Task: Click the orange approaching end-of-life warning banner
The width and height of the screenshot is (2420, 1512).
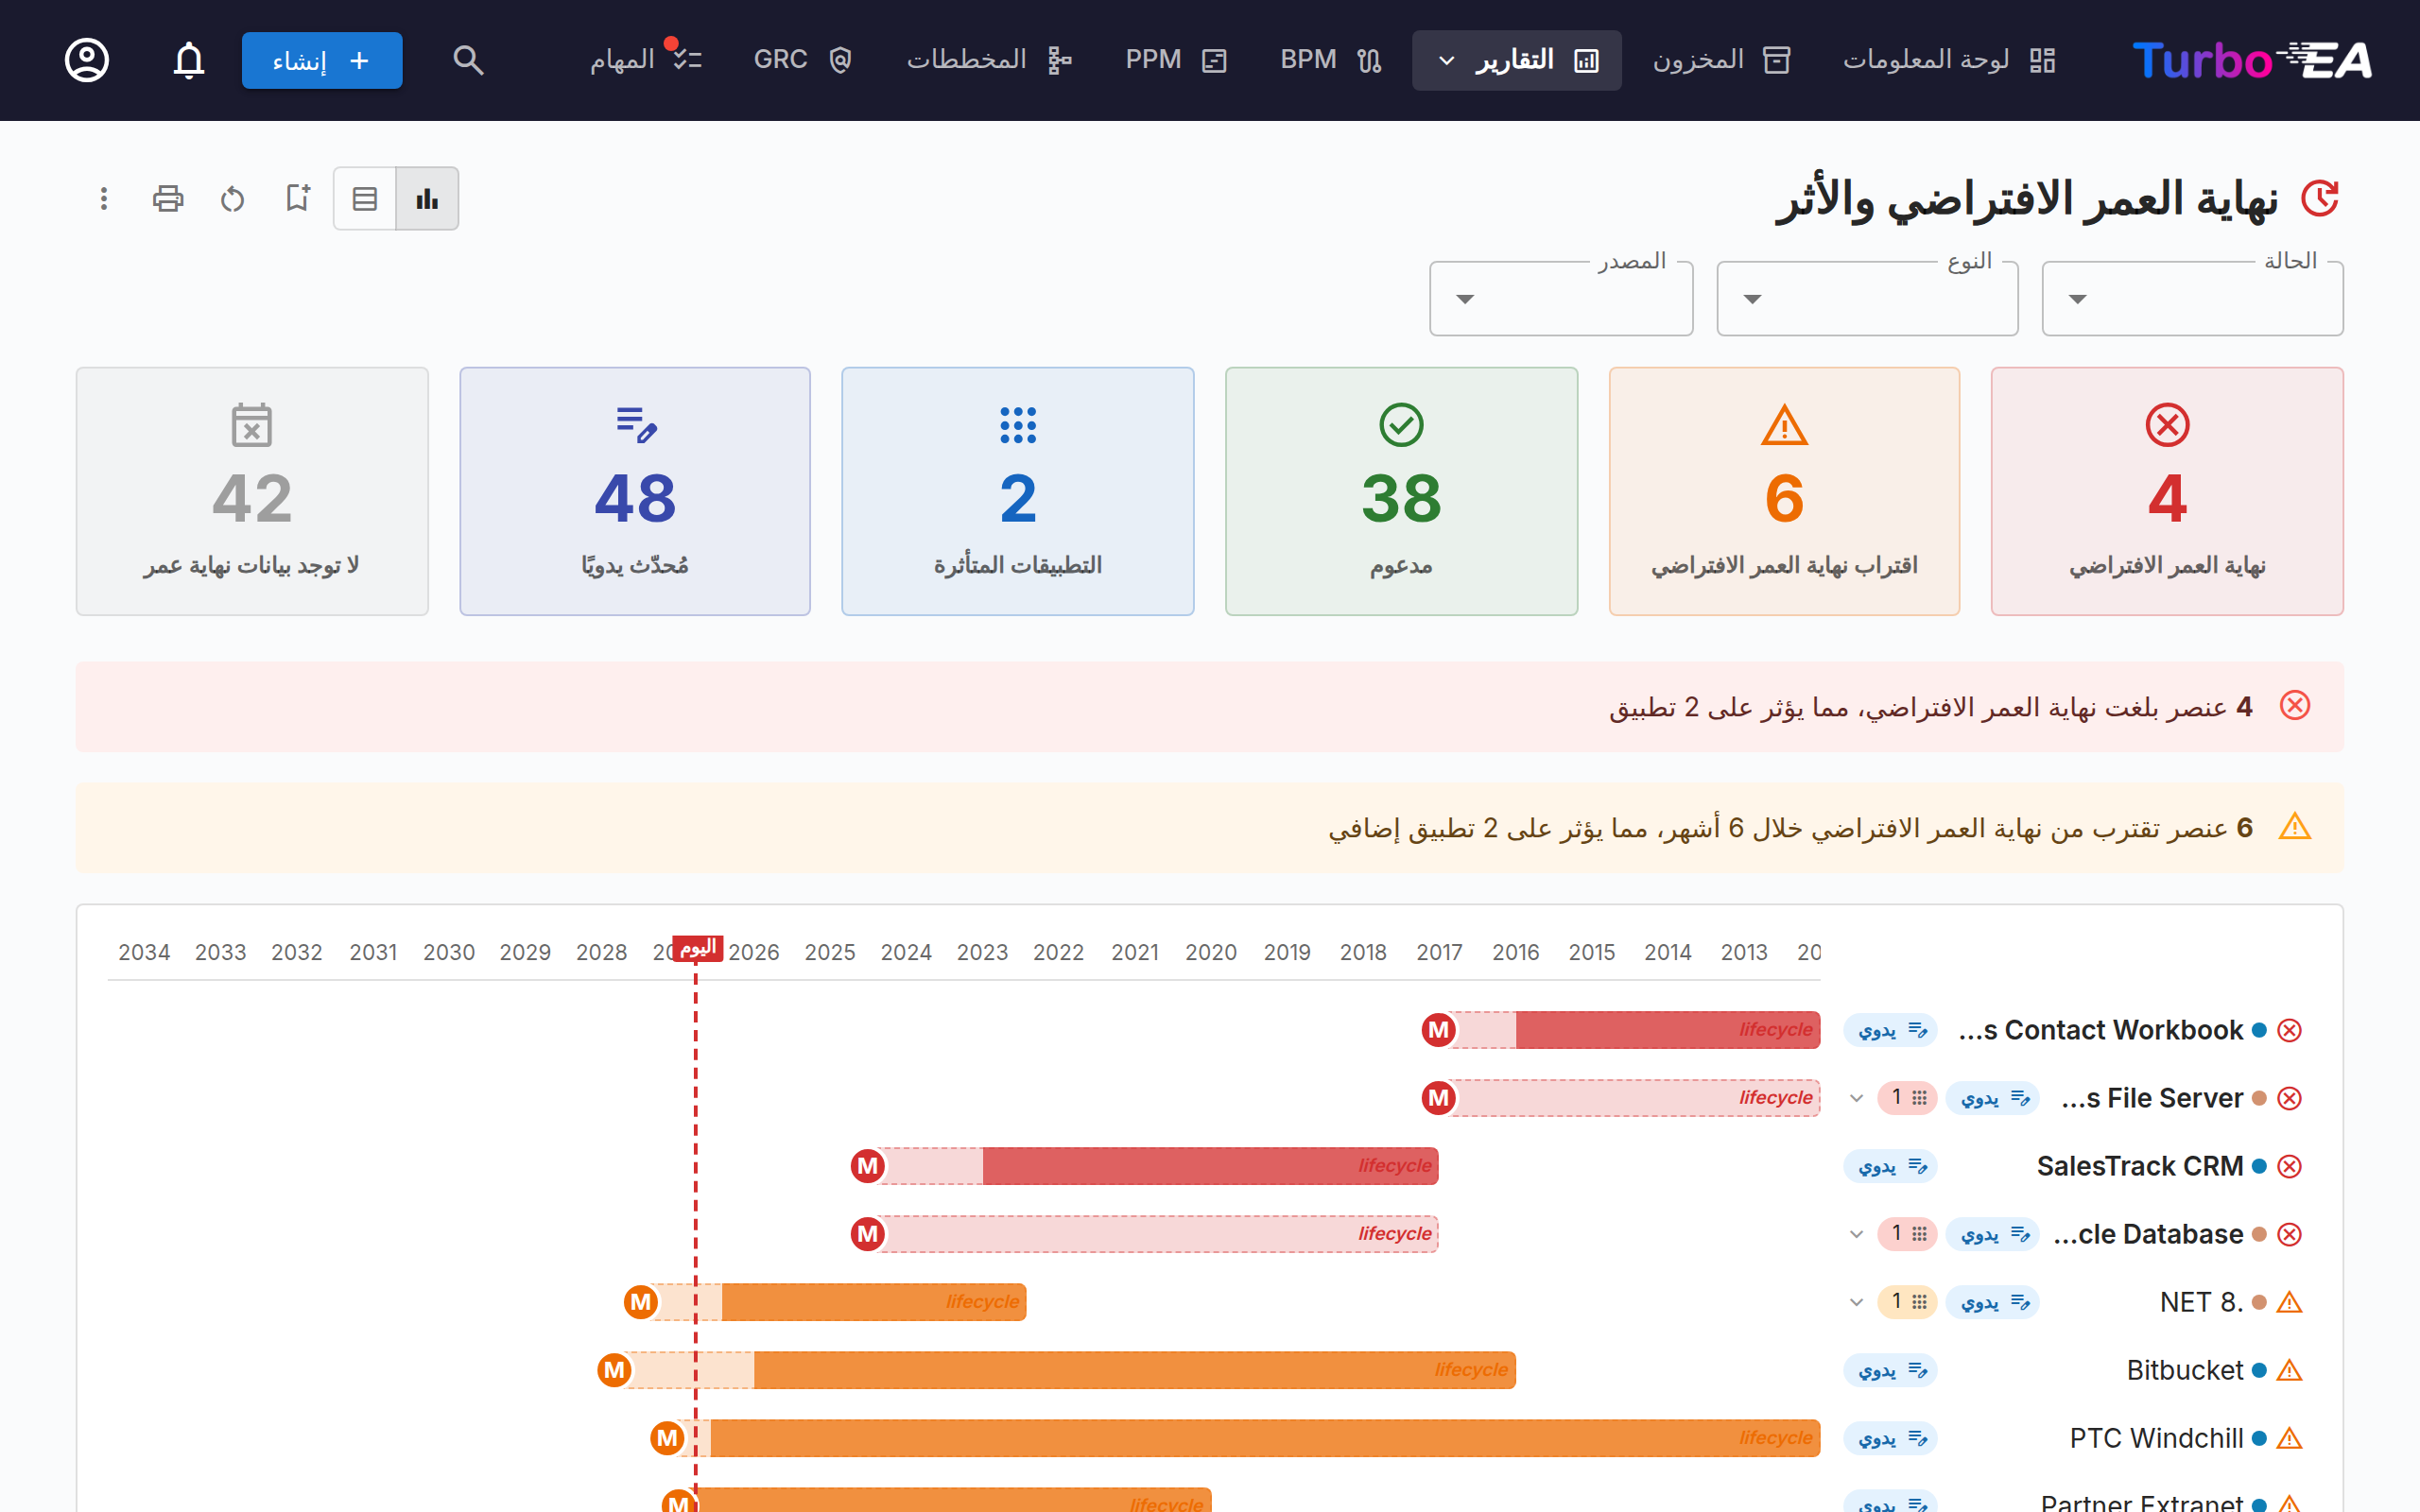Action: (1210, 827)
